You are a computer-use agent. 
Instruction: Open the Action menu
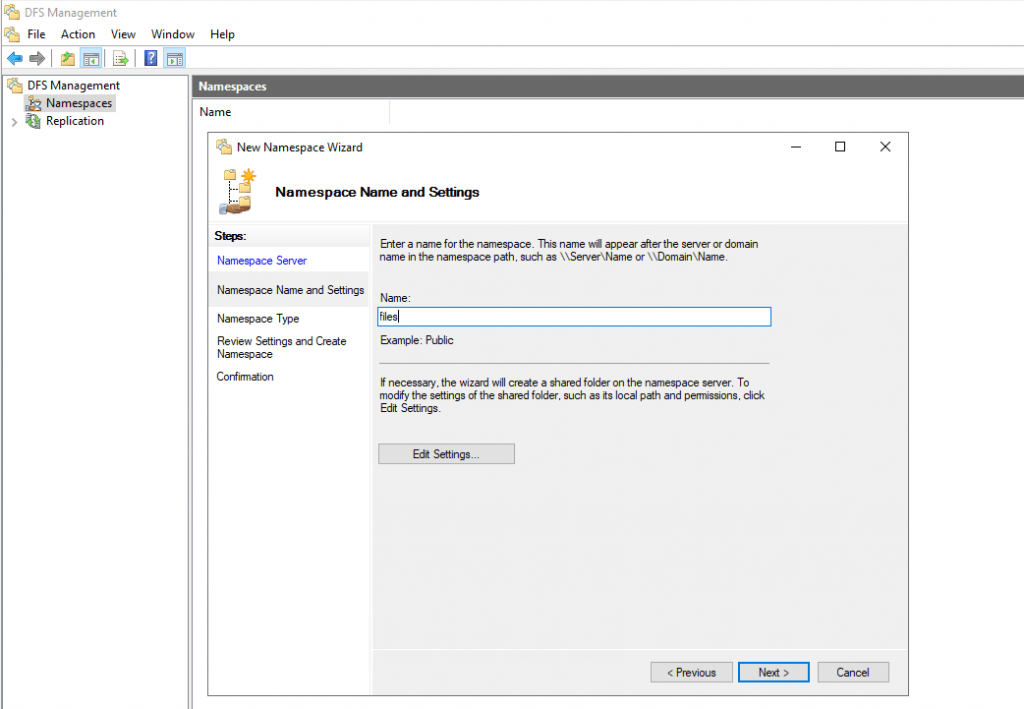click(78, 34)
